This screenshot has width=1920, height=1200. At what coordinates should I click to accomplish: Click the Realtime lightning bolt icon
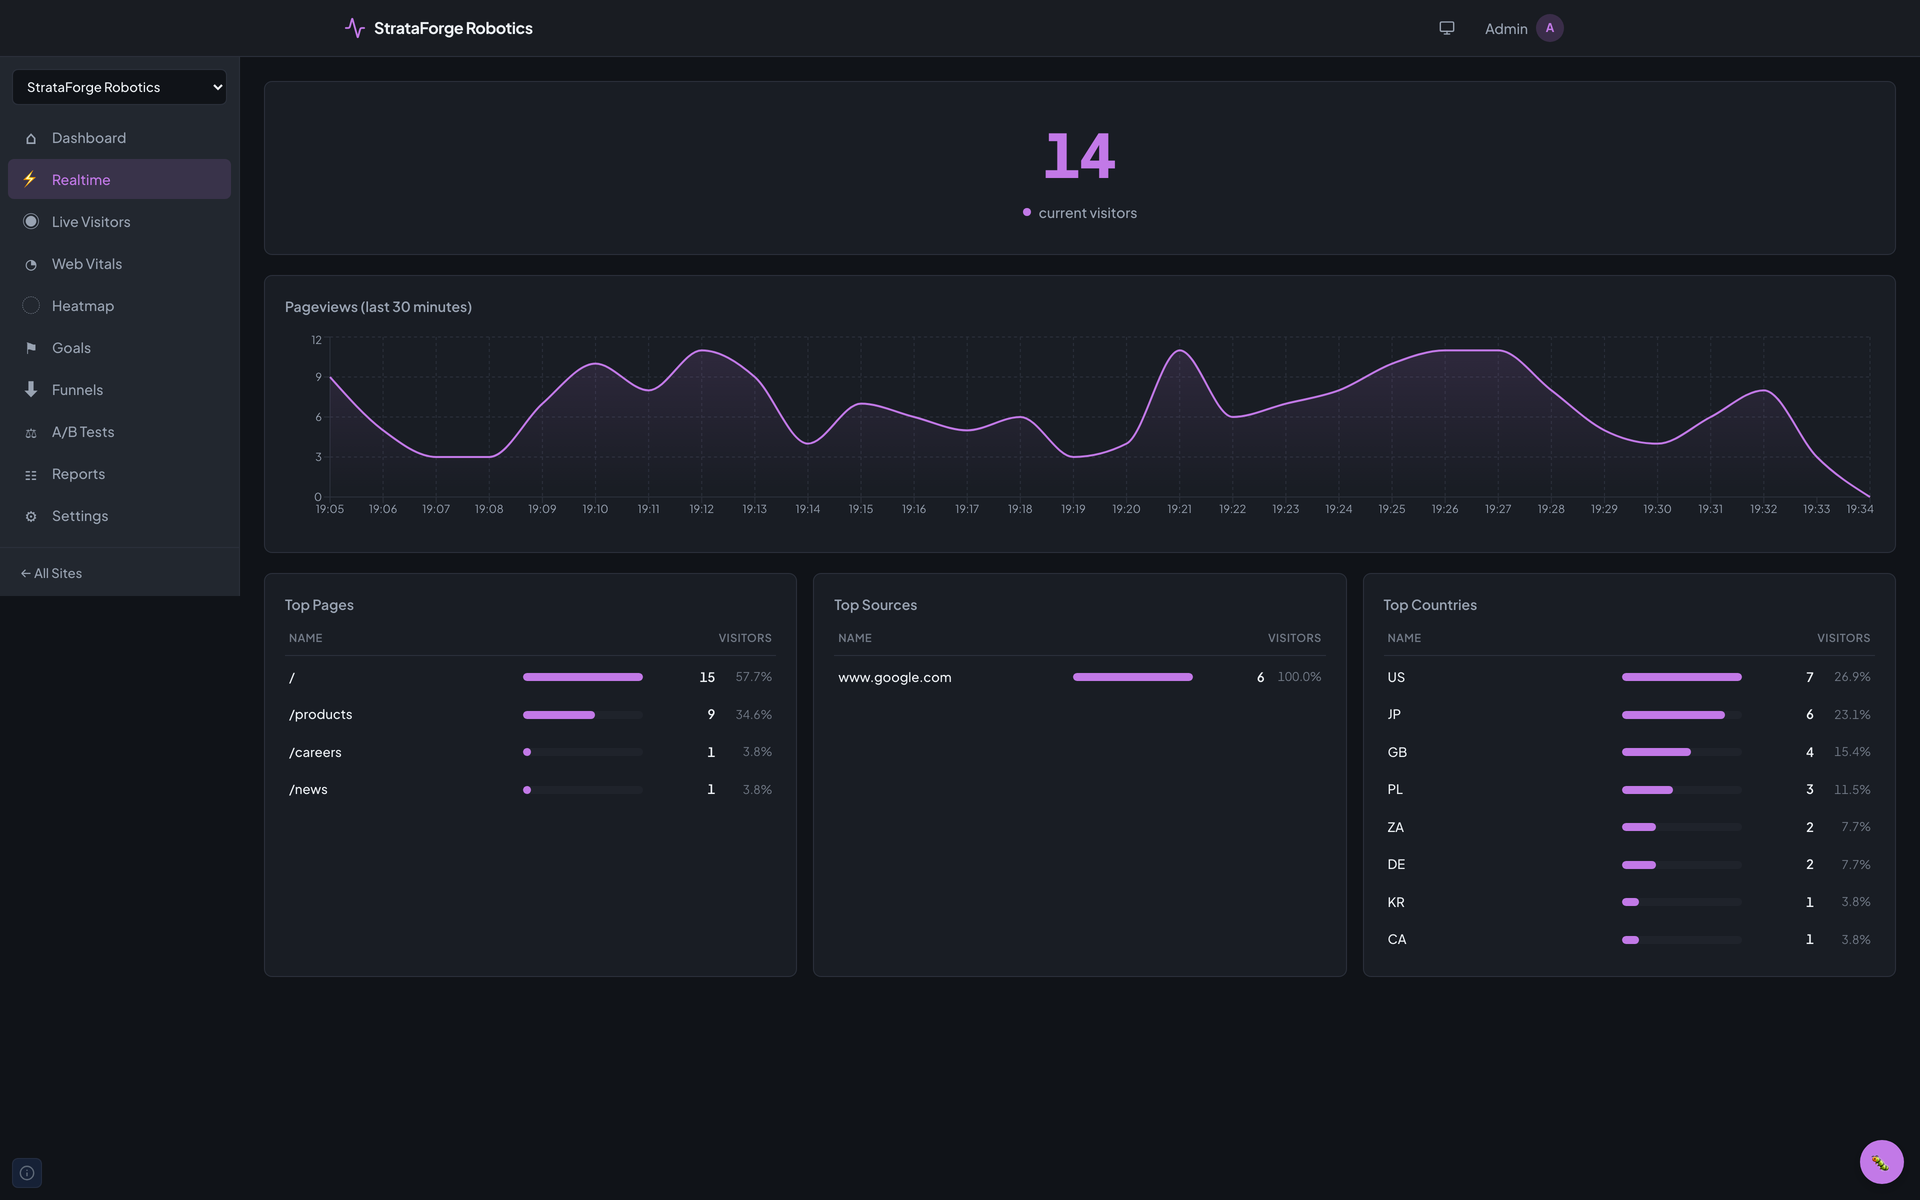point(31,180)
